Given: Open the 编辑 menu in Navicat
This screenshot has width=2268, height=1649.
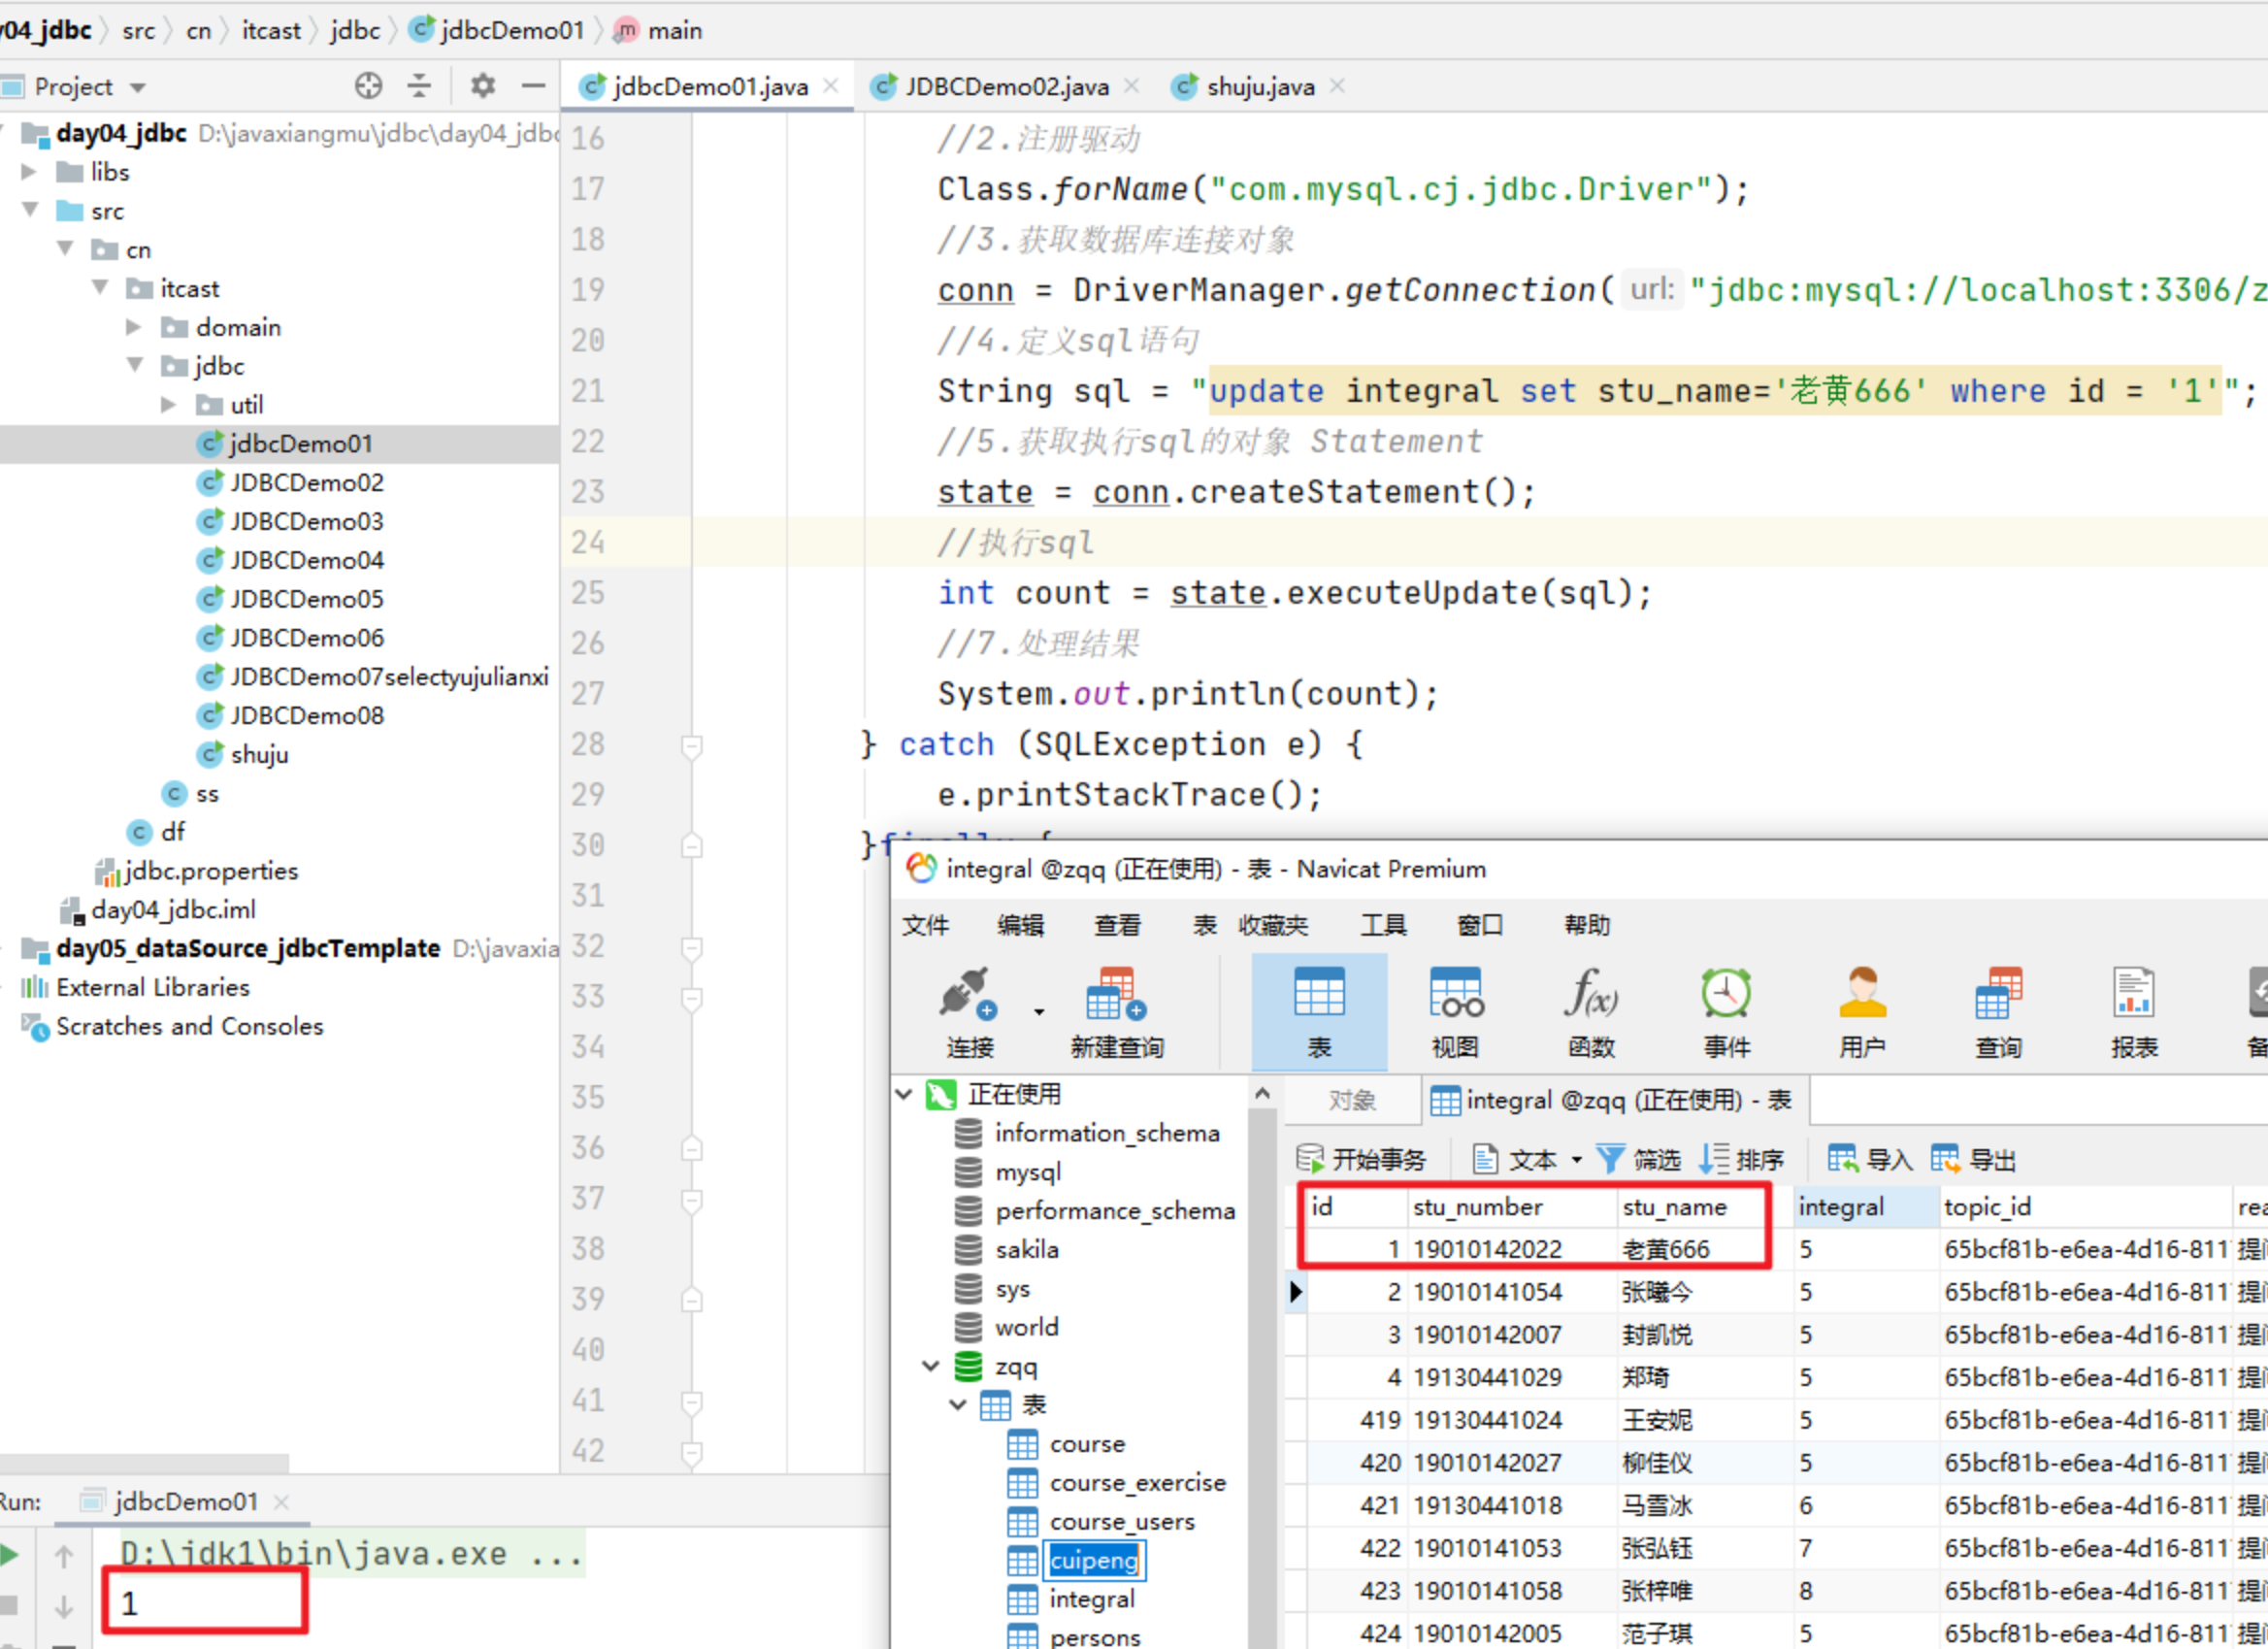Looking at the screenshot, I should click(1020, 925).
